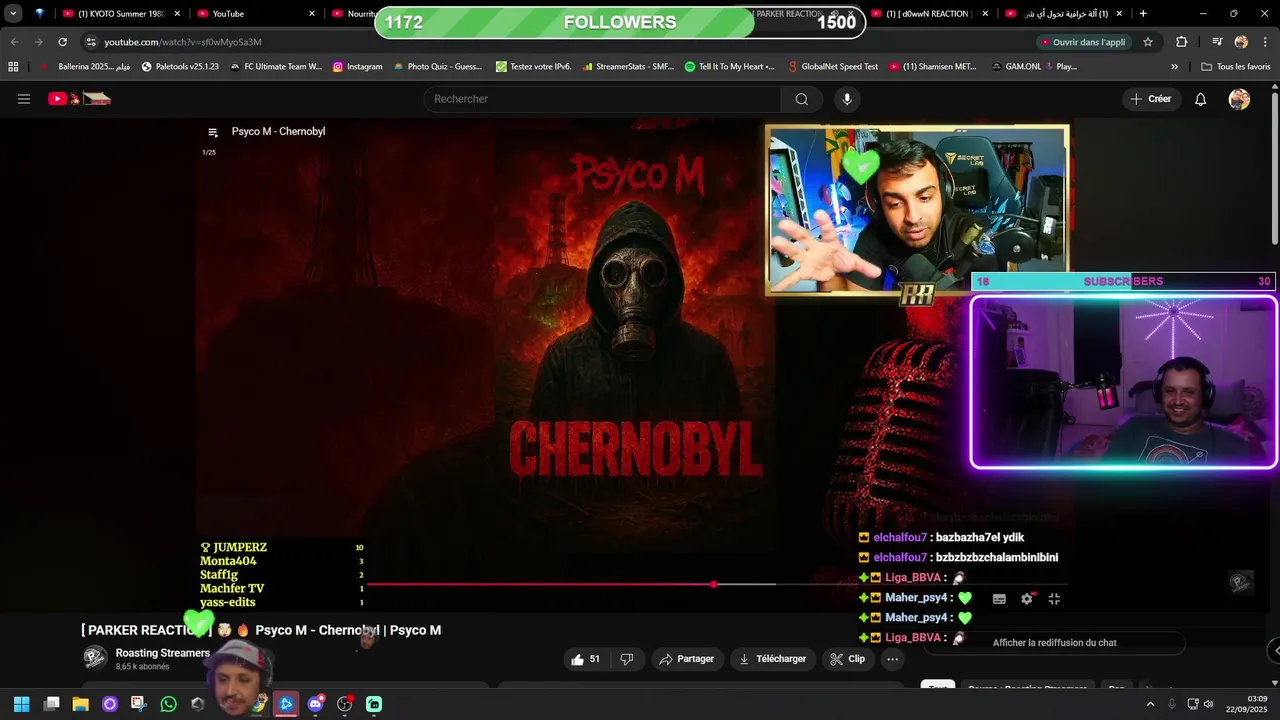Image resolution: width=1280 pixels, height=720 pixels.
Task: Open volume control in system tray
Action: click(x=1207, y=704)
